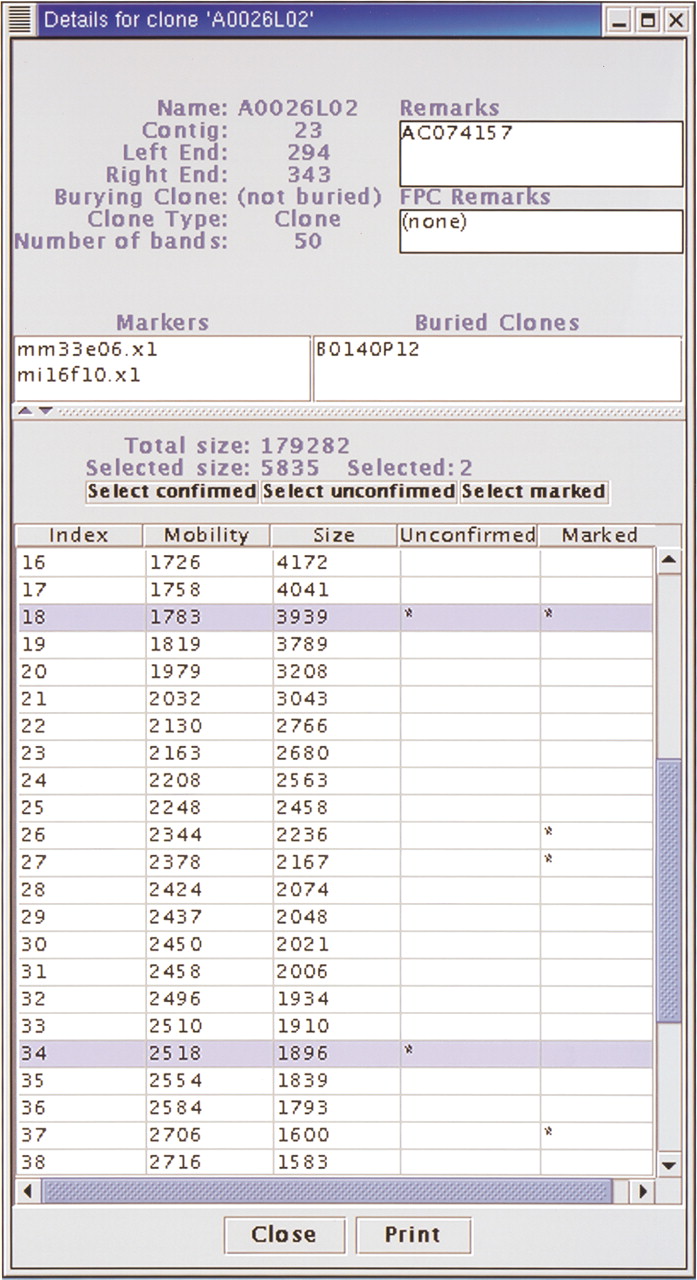Click the highlighted row with index 34
697x1280 pixels.
pos(335,1053)
